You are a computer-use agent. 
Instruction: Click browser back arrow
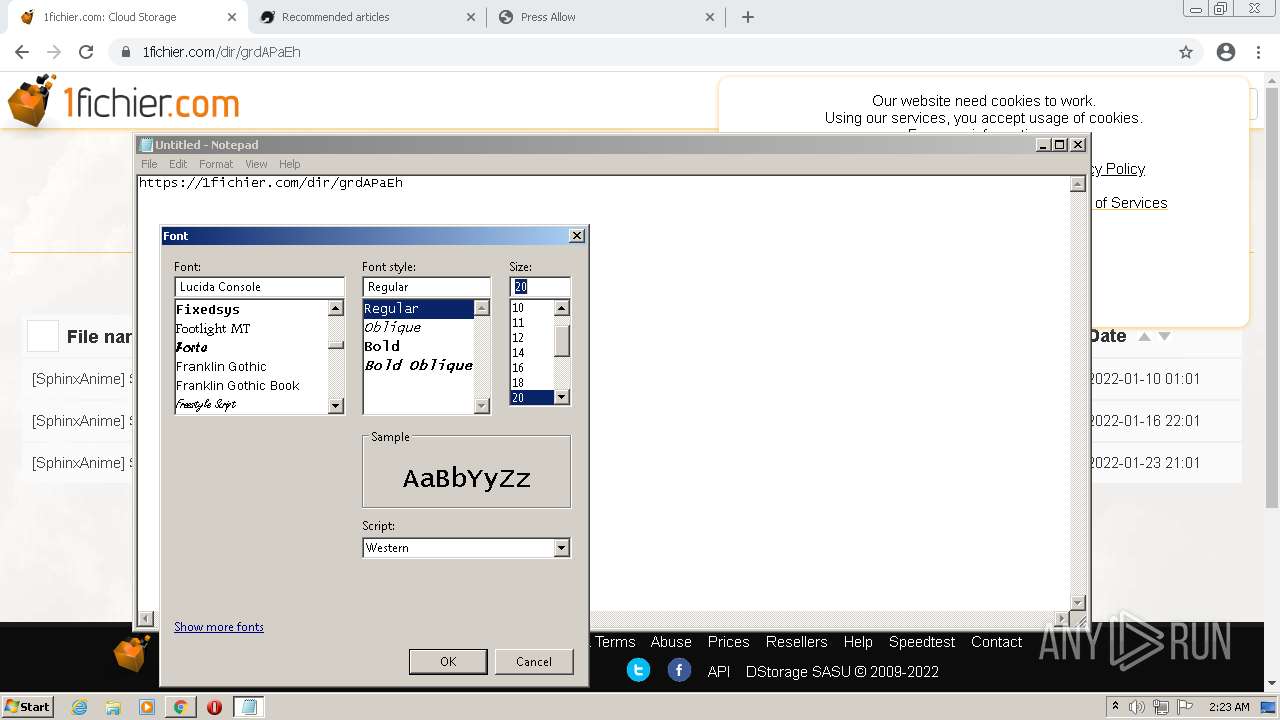pyautogui.click(x=22, y=52)
